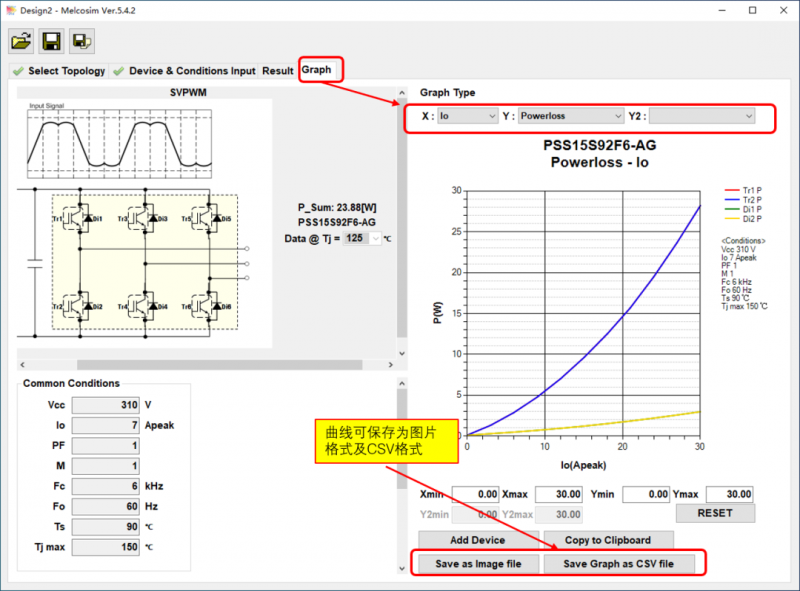
Task: Open the Y axis Powerloss dropdown
Action: (570, 116)
